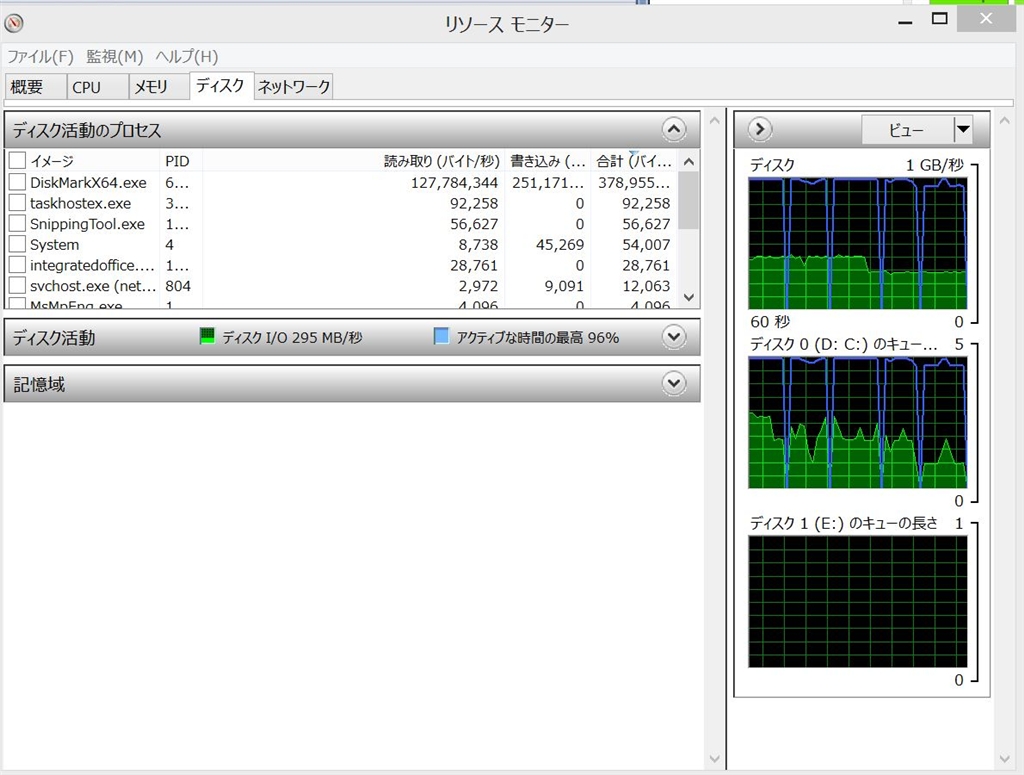Viewport: 1024px width, 775px height.
Task: Click the main pane scroll-down arrow
Action: tap(714, 759)
